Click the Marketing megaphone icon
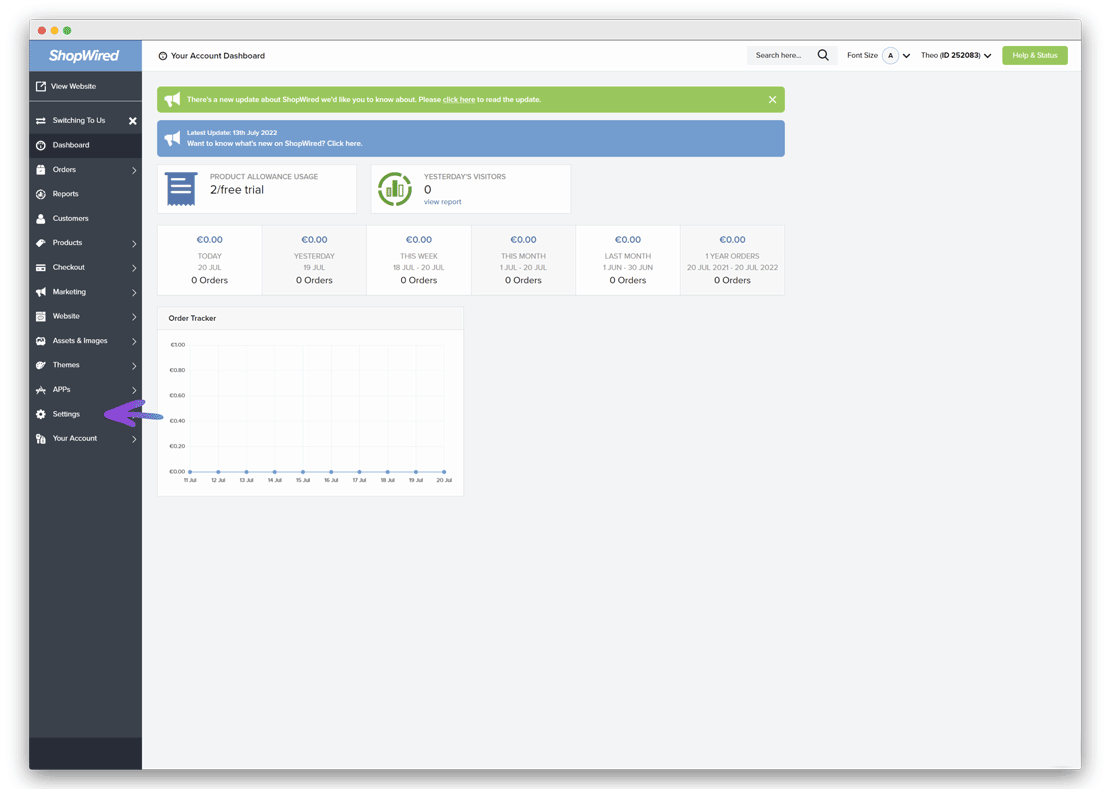 tap(40, 291)
